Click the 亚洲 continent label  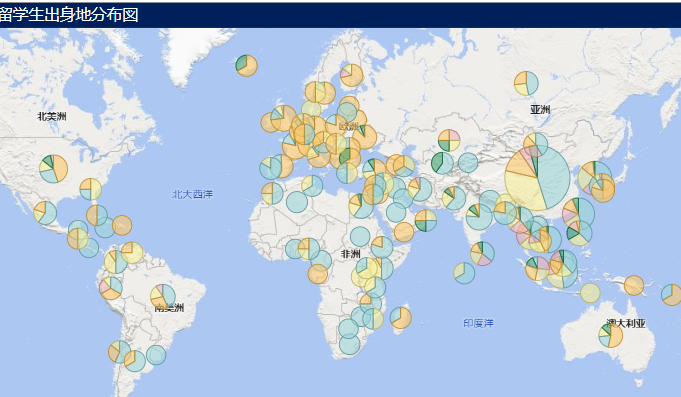(540, 110)
